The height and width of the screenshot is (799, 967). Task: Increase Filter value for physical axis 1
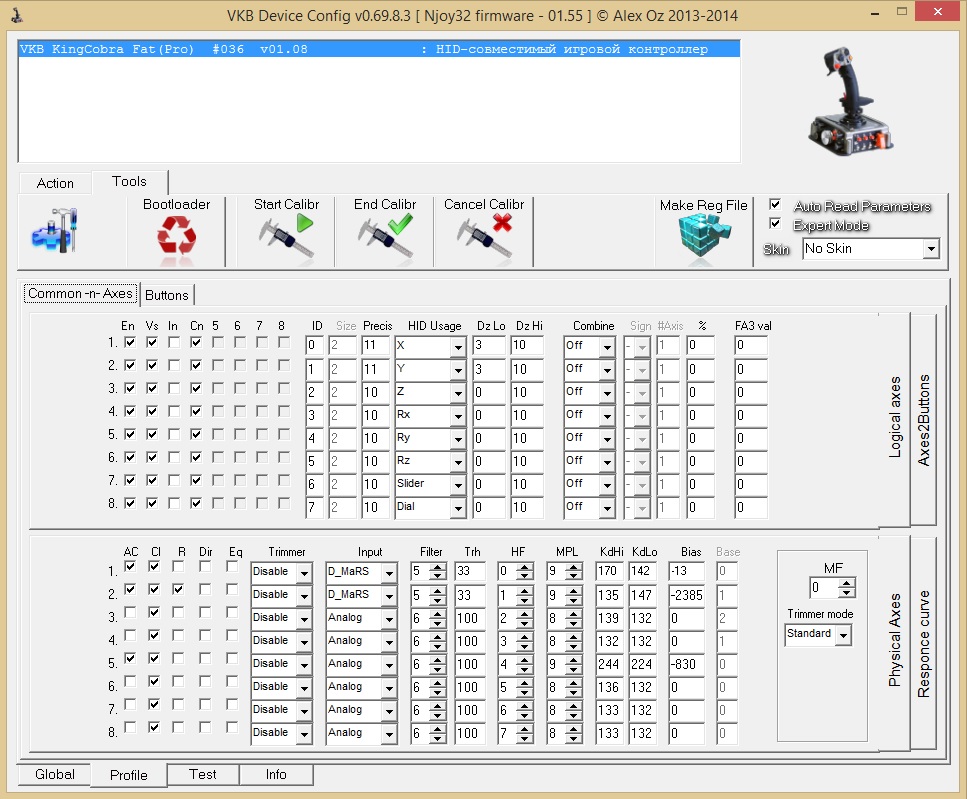pos(438,567)
